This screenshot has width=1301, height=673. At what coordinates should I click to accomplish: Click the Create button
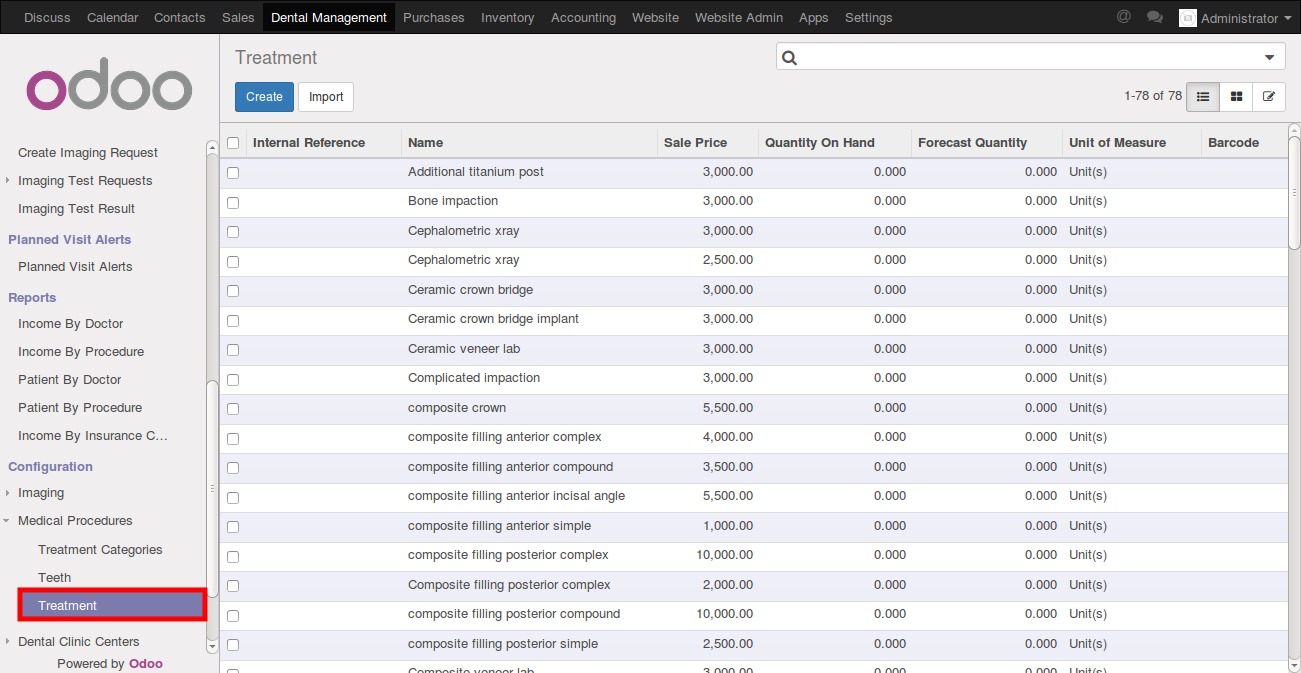(264, 97)
